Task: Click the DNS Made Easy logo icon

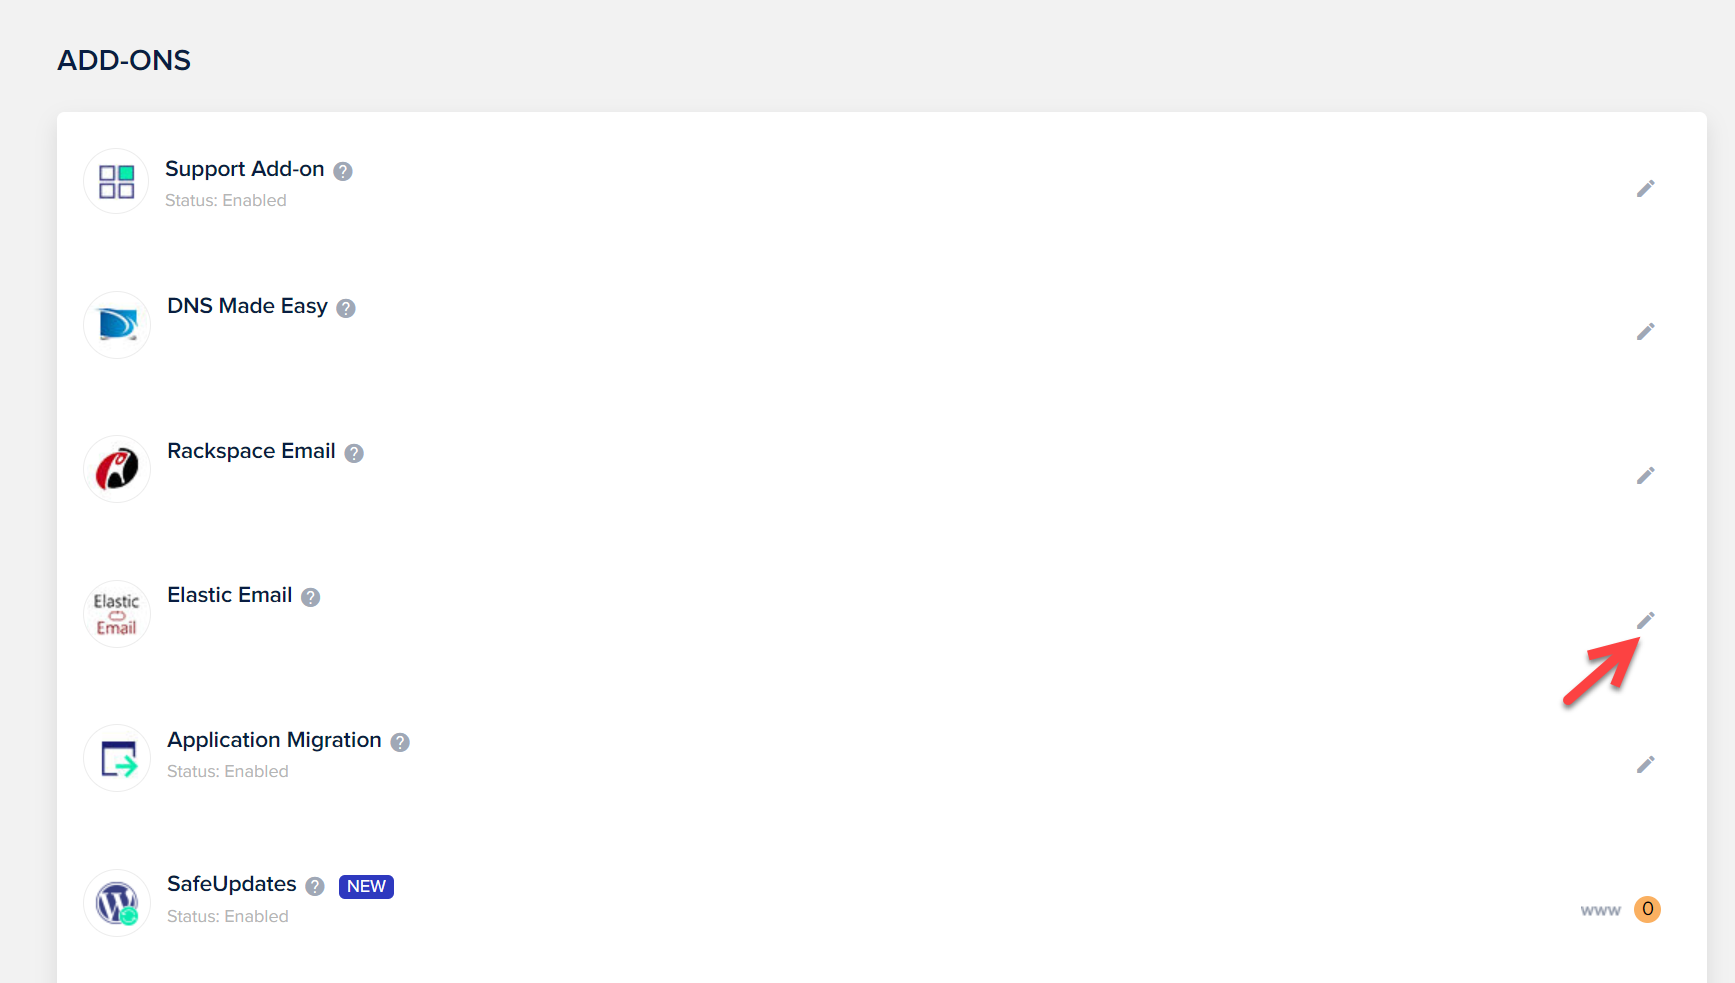Action: point(116,324)
